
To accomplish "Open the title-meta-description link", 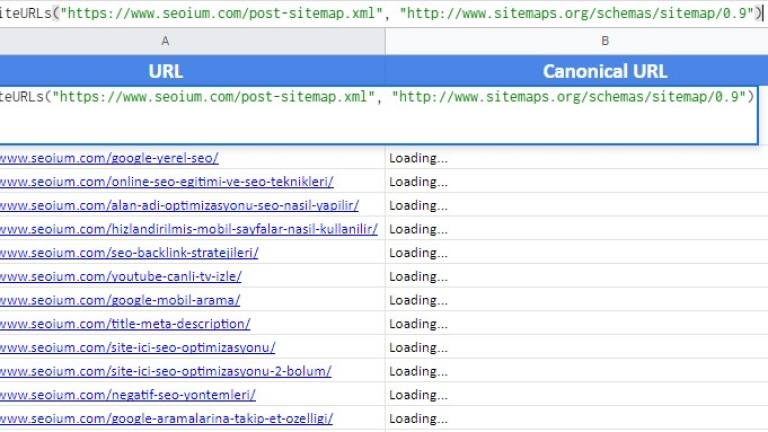I will pos(125,324).
